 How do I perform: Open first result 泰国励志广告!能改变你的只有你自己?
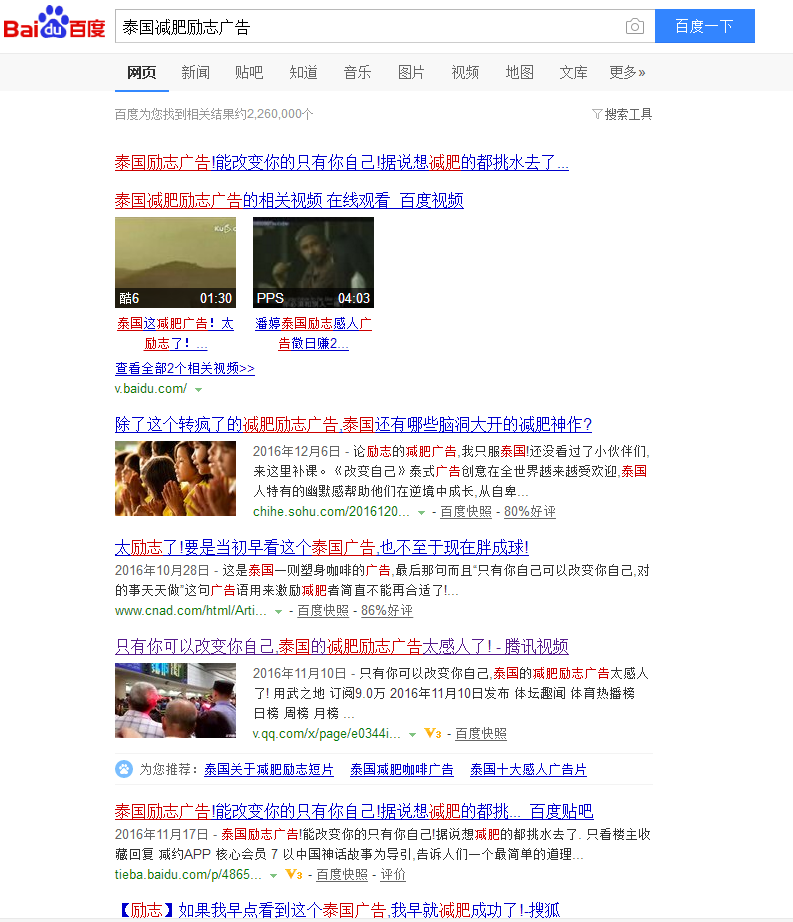coord(342,162)
